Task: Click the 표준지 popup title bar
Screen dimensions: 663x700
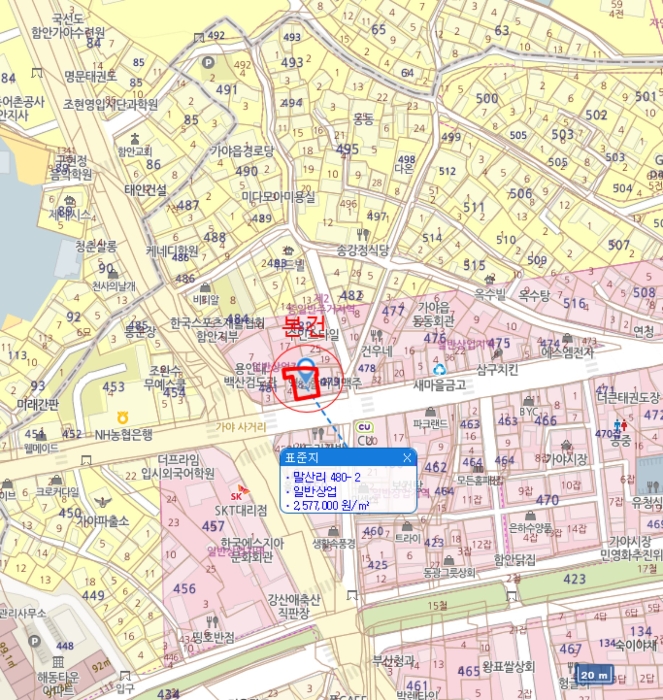Action: pos(340,457)
